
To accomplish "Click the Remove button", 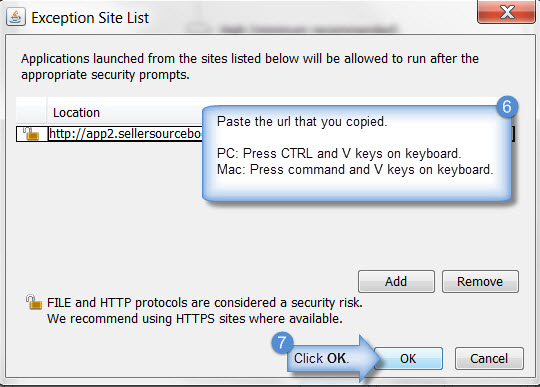I will [480, 281].
